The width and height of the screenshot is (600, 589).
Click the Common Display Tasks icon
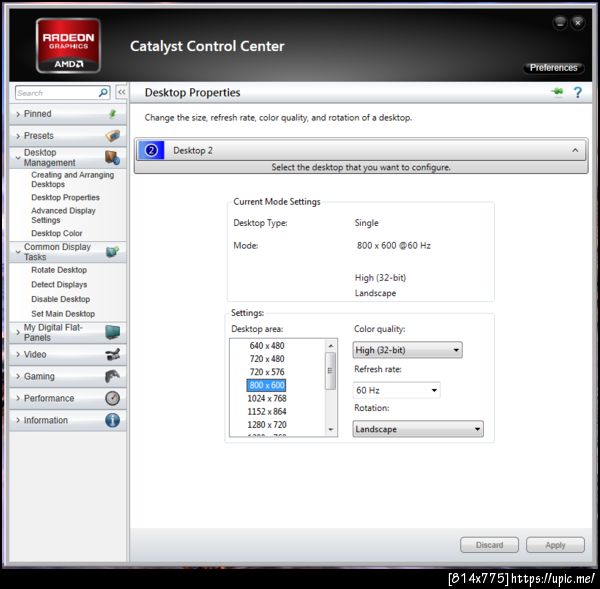pyautogui.click(x=112, y=251)
